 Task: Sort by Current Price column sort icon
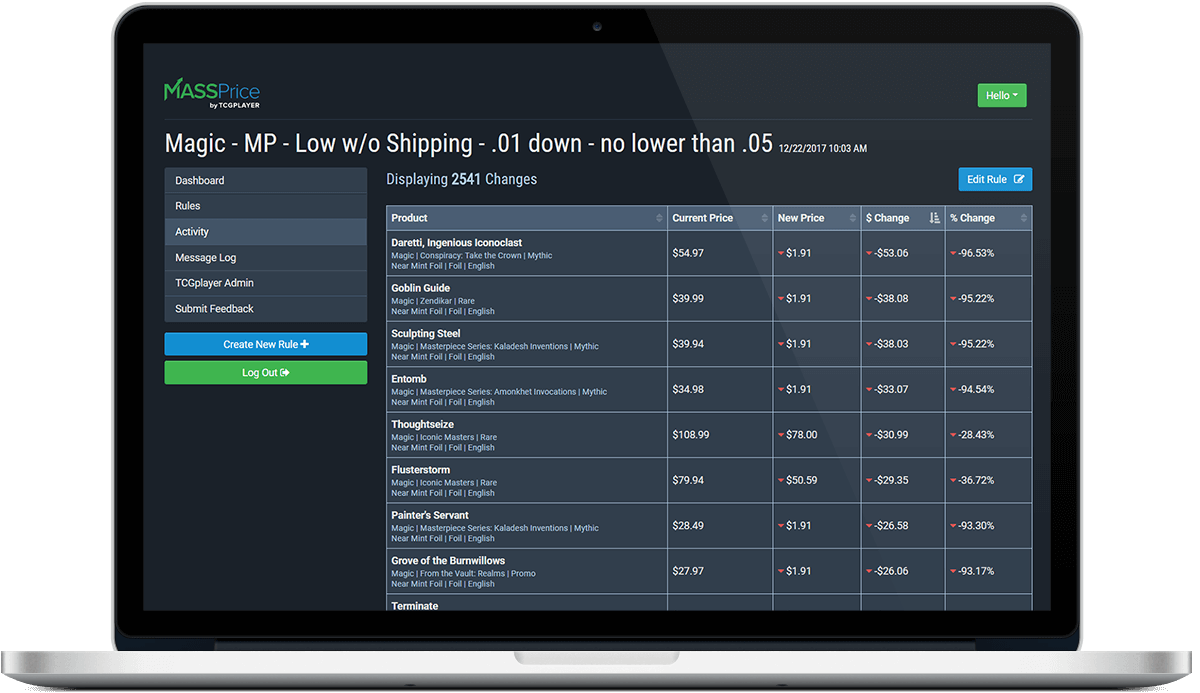click(x=764, y=218)
